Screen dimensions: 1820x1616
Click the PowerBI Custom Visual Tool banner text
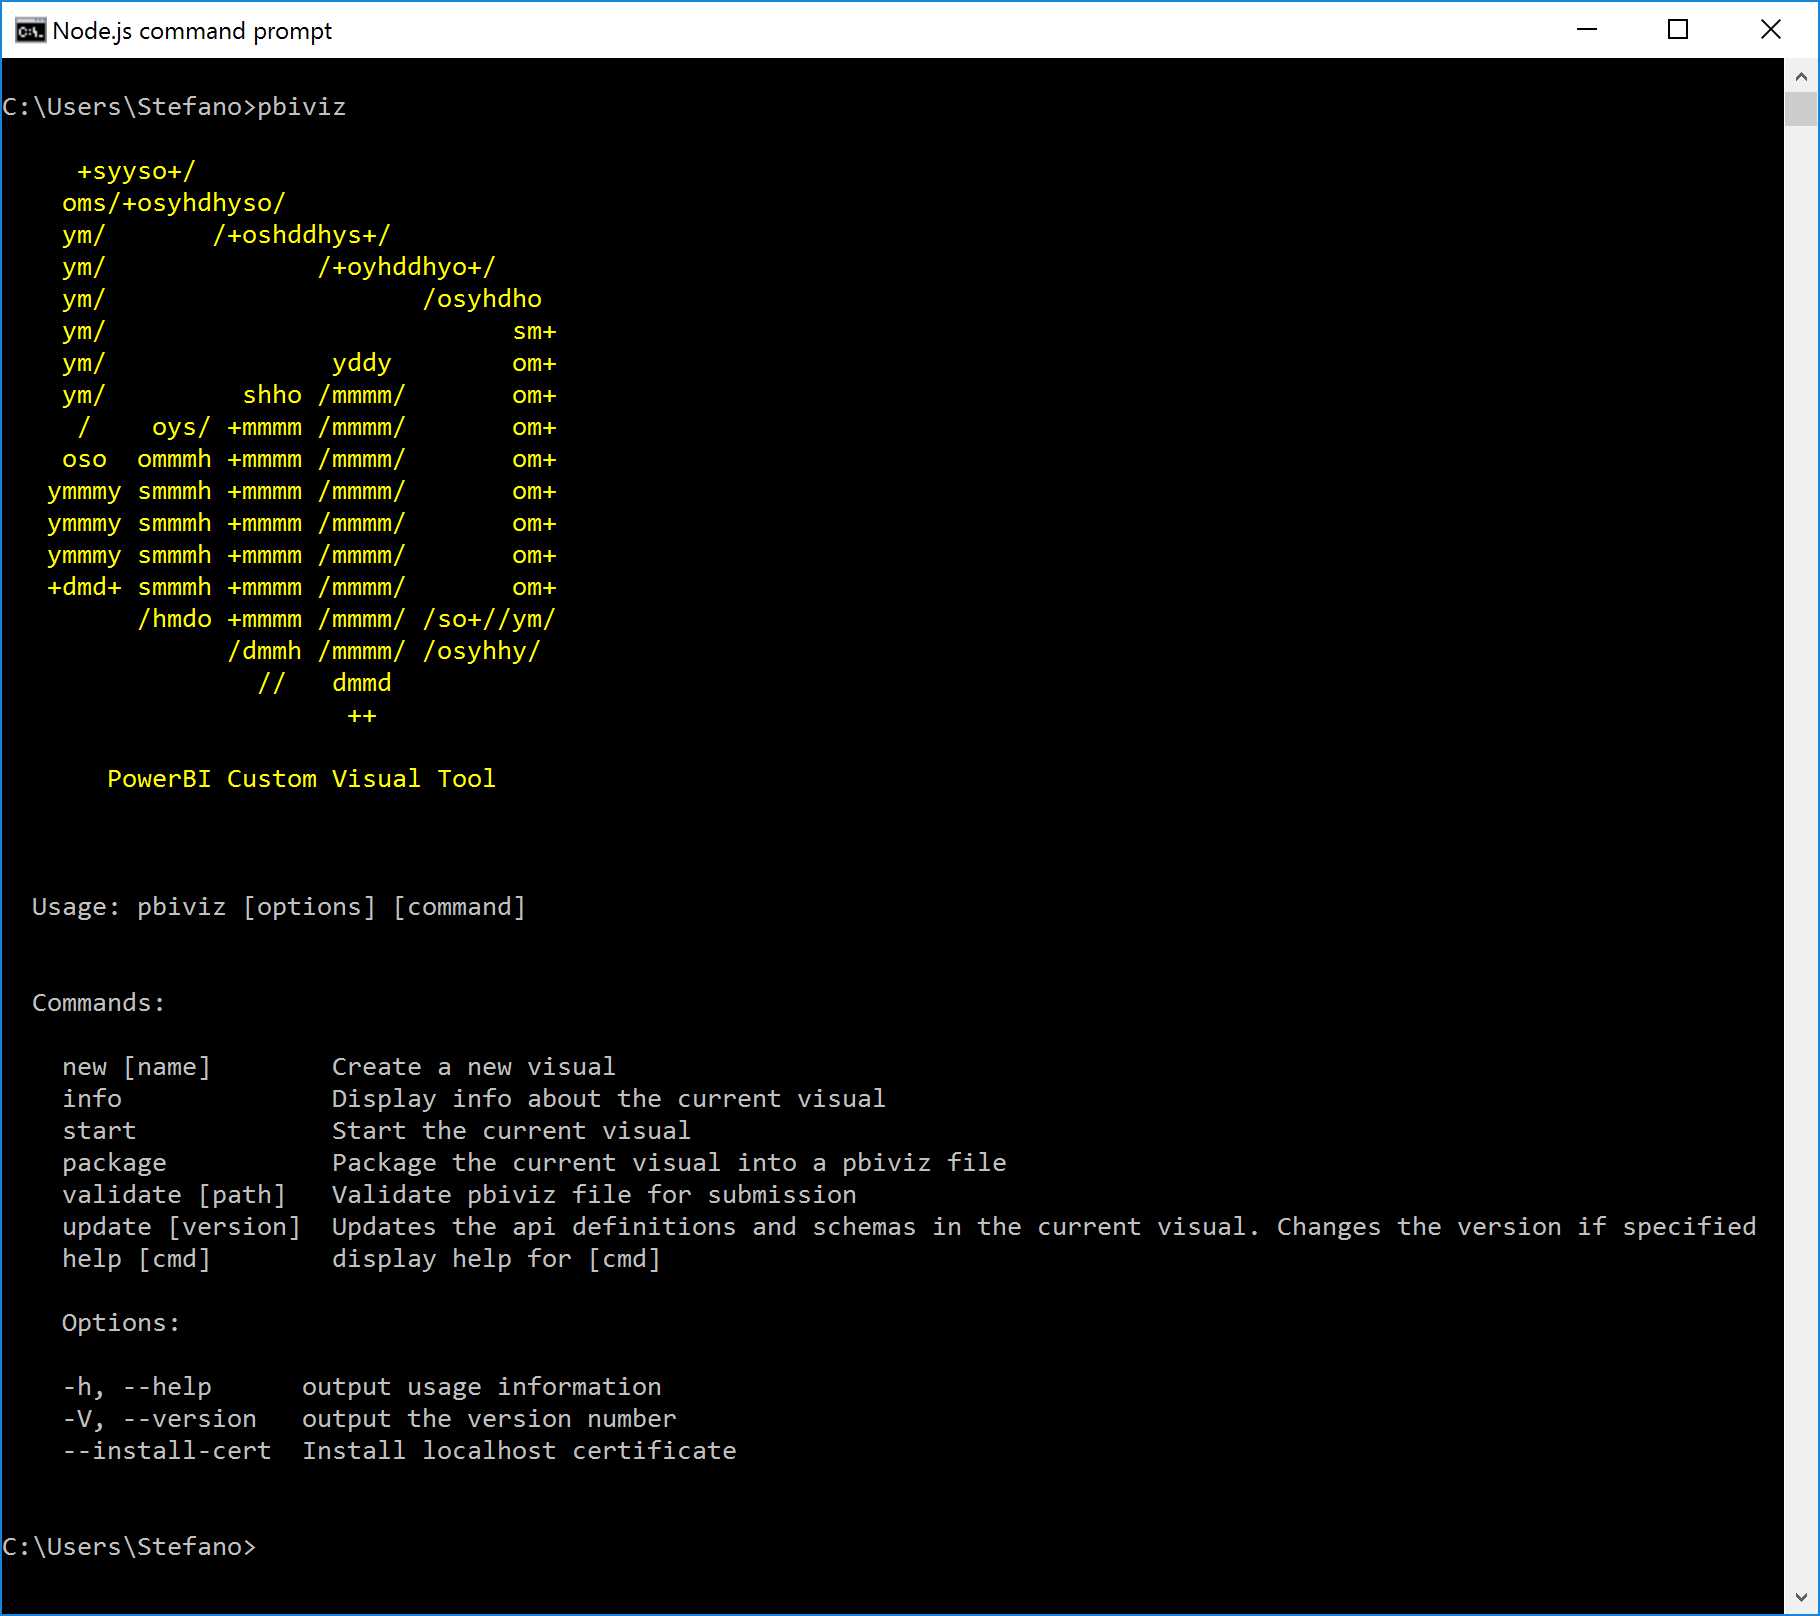point(301,778)
